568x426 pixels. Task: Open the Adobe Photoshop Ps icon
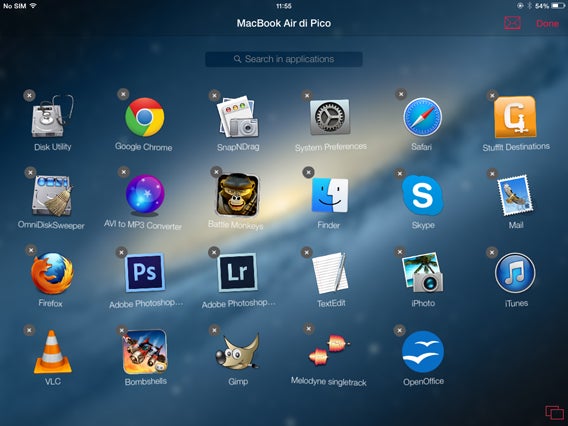pyautogui.click(x=145, y=273)
